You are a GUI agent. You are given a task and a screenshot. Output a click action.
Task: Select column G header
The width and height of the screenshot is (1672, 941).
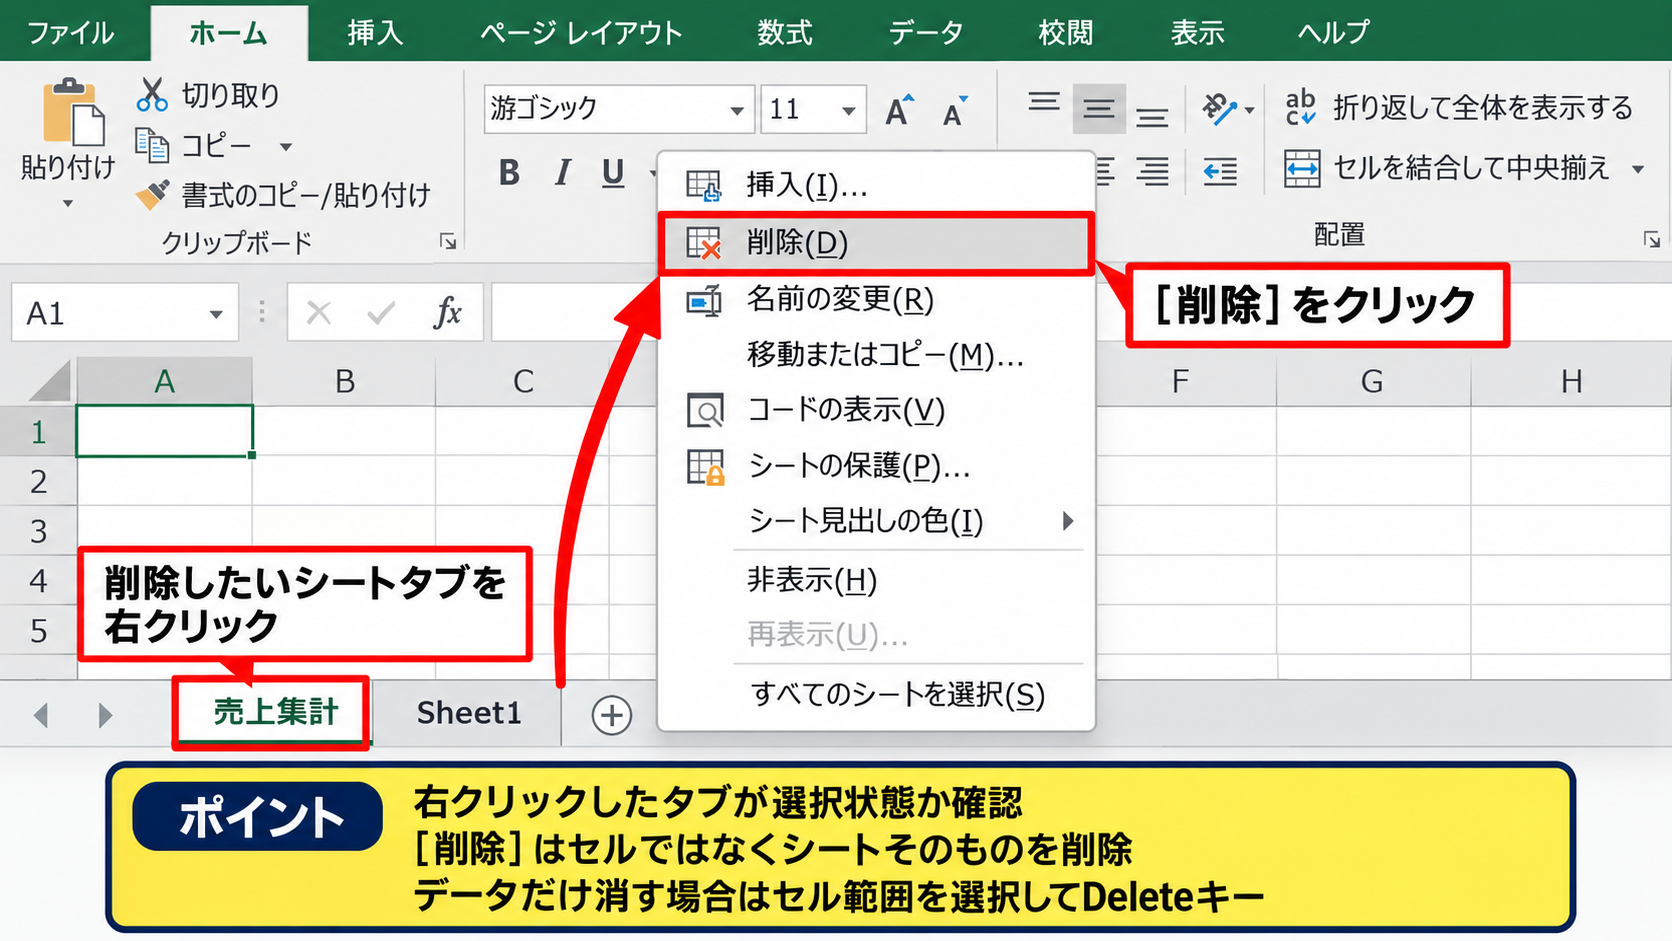[x=1373, y=381]
